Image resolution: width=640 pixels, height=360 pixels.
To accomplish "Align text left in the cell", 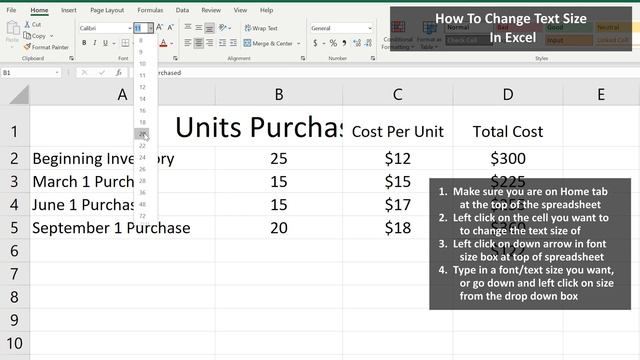I will tap(188, 42).
